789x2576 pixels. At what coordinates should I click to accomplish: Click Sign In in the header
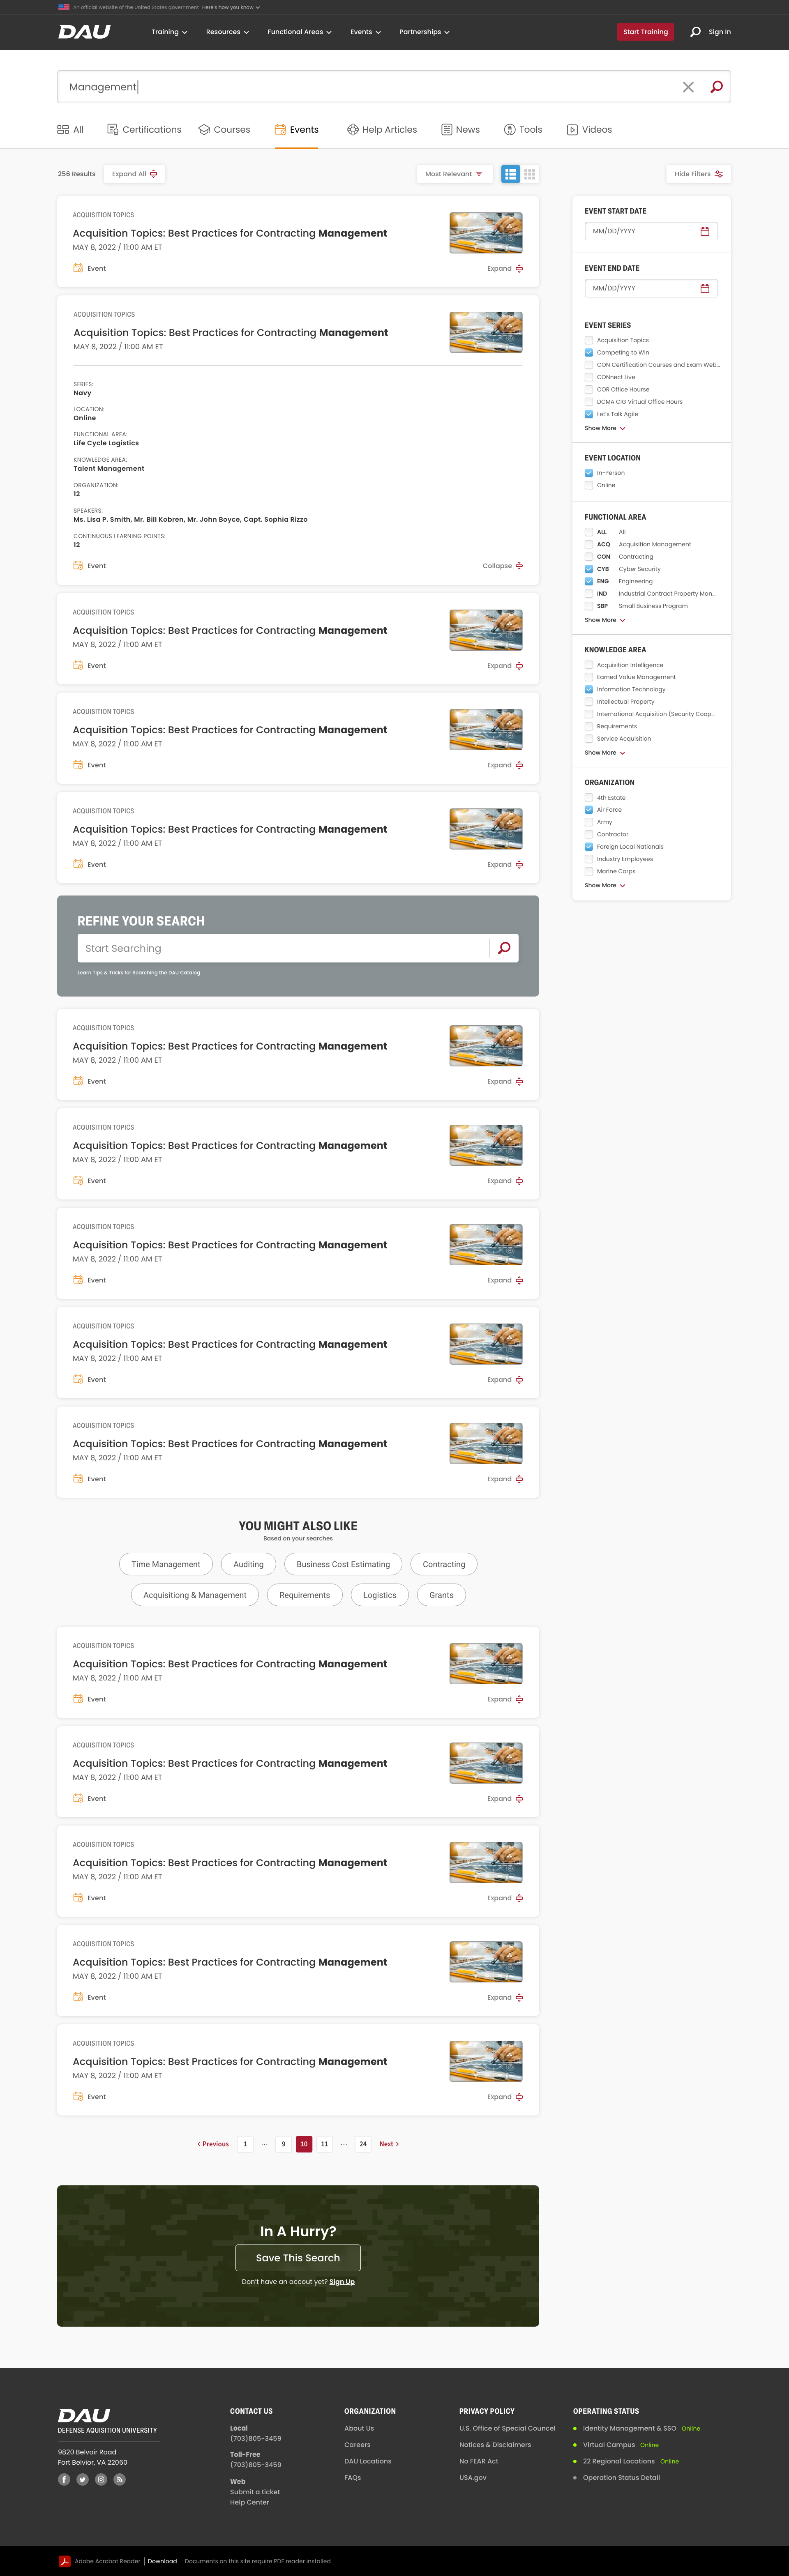click(x=720, y=32)
